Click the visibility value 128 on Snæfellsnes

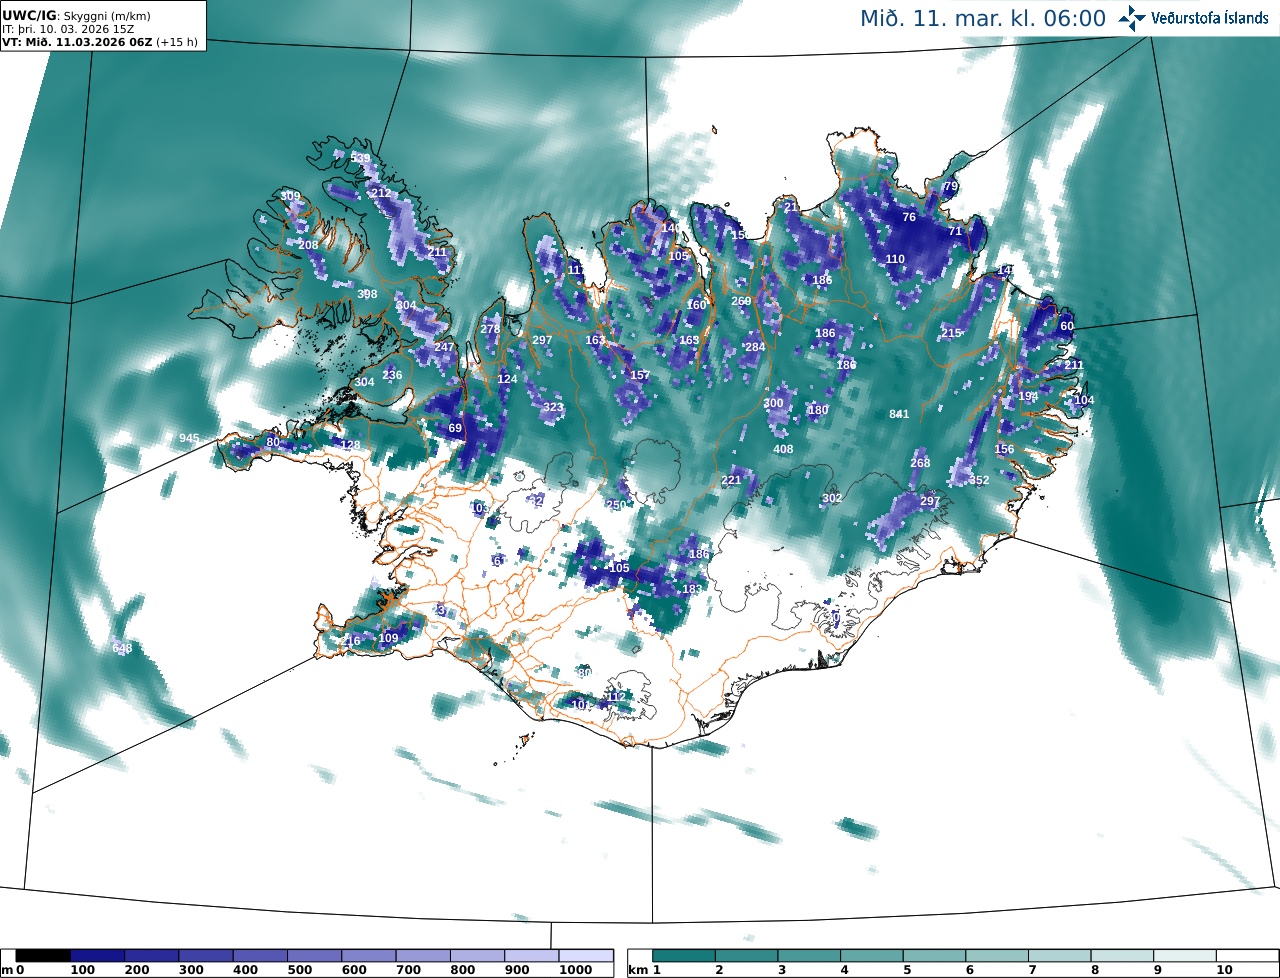[x=350, y=445]
